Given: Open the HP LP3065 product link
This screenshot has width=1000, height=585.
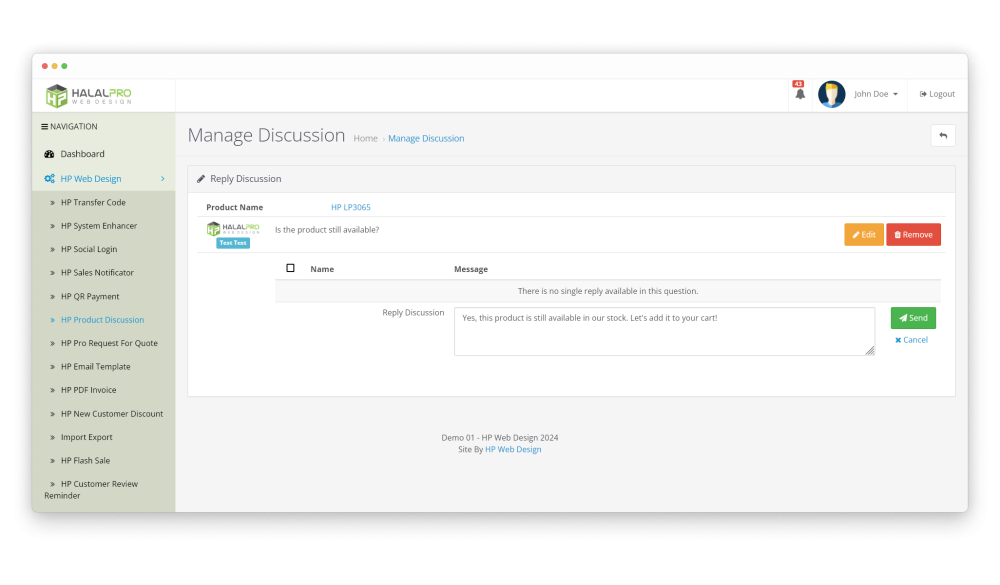Looking at the screenshot, I should pos(350,207).
